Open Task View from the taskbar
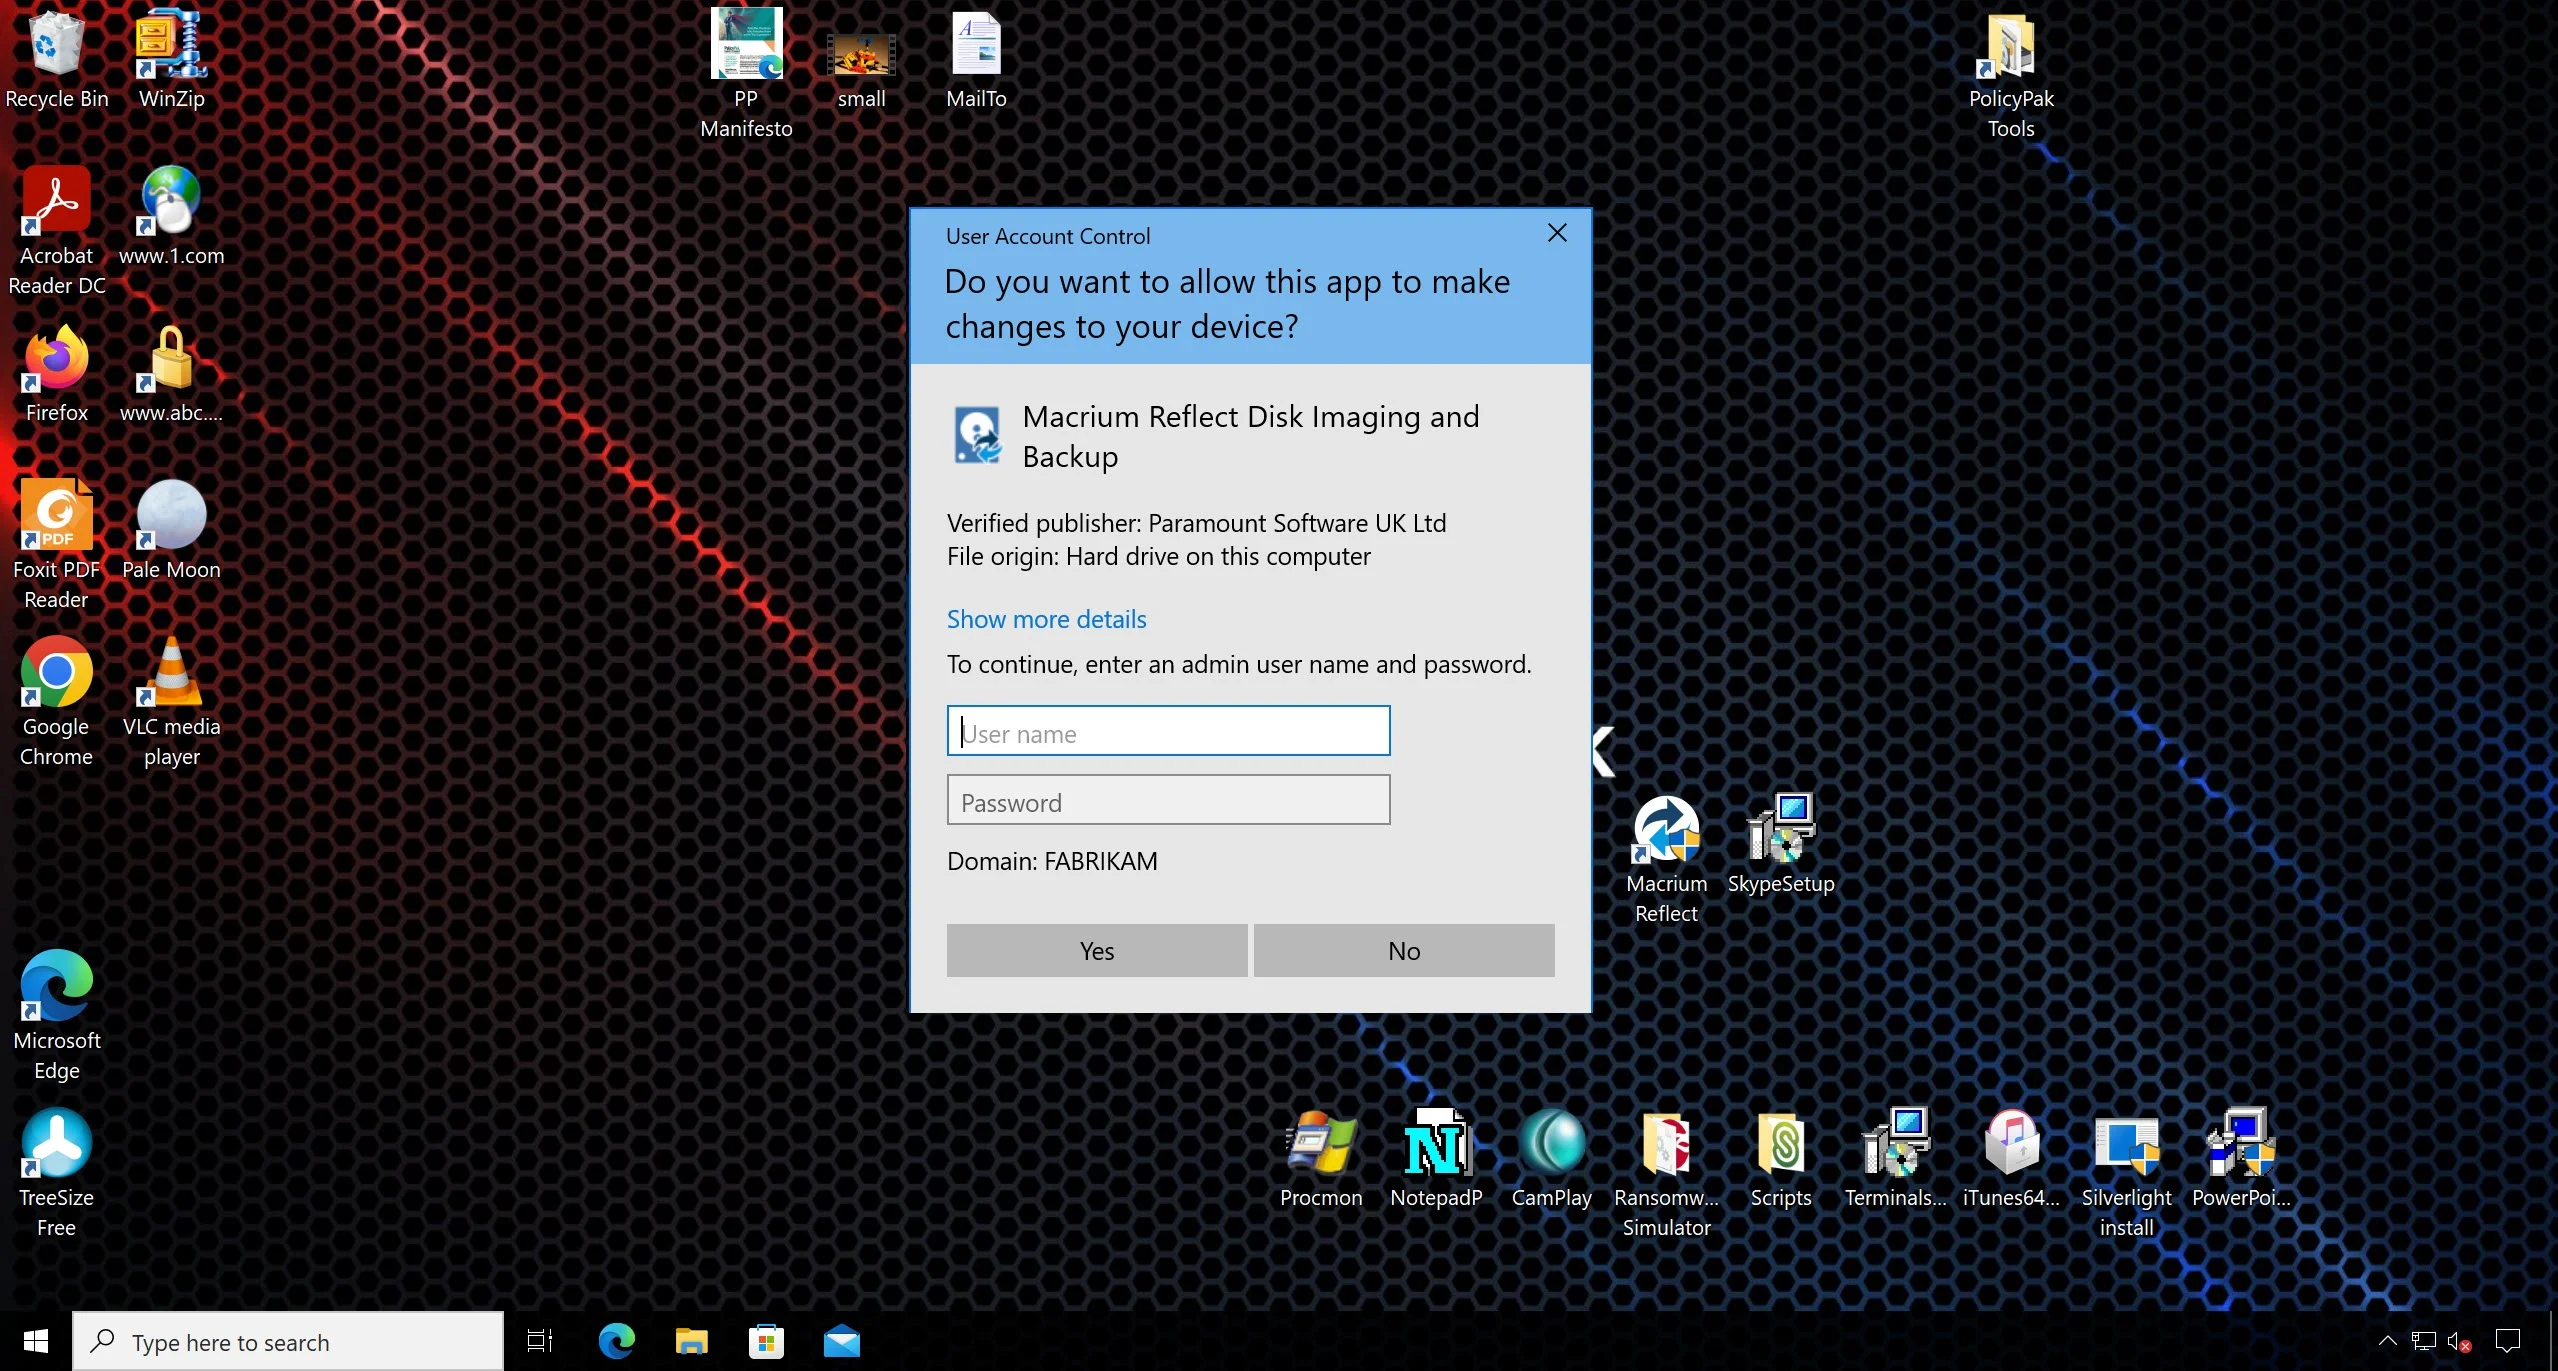Screen dimensions: 2558x1371 540,1341
